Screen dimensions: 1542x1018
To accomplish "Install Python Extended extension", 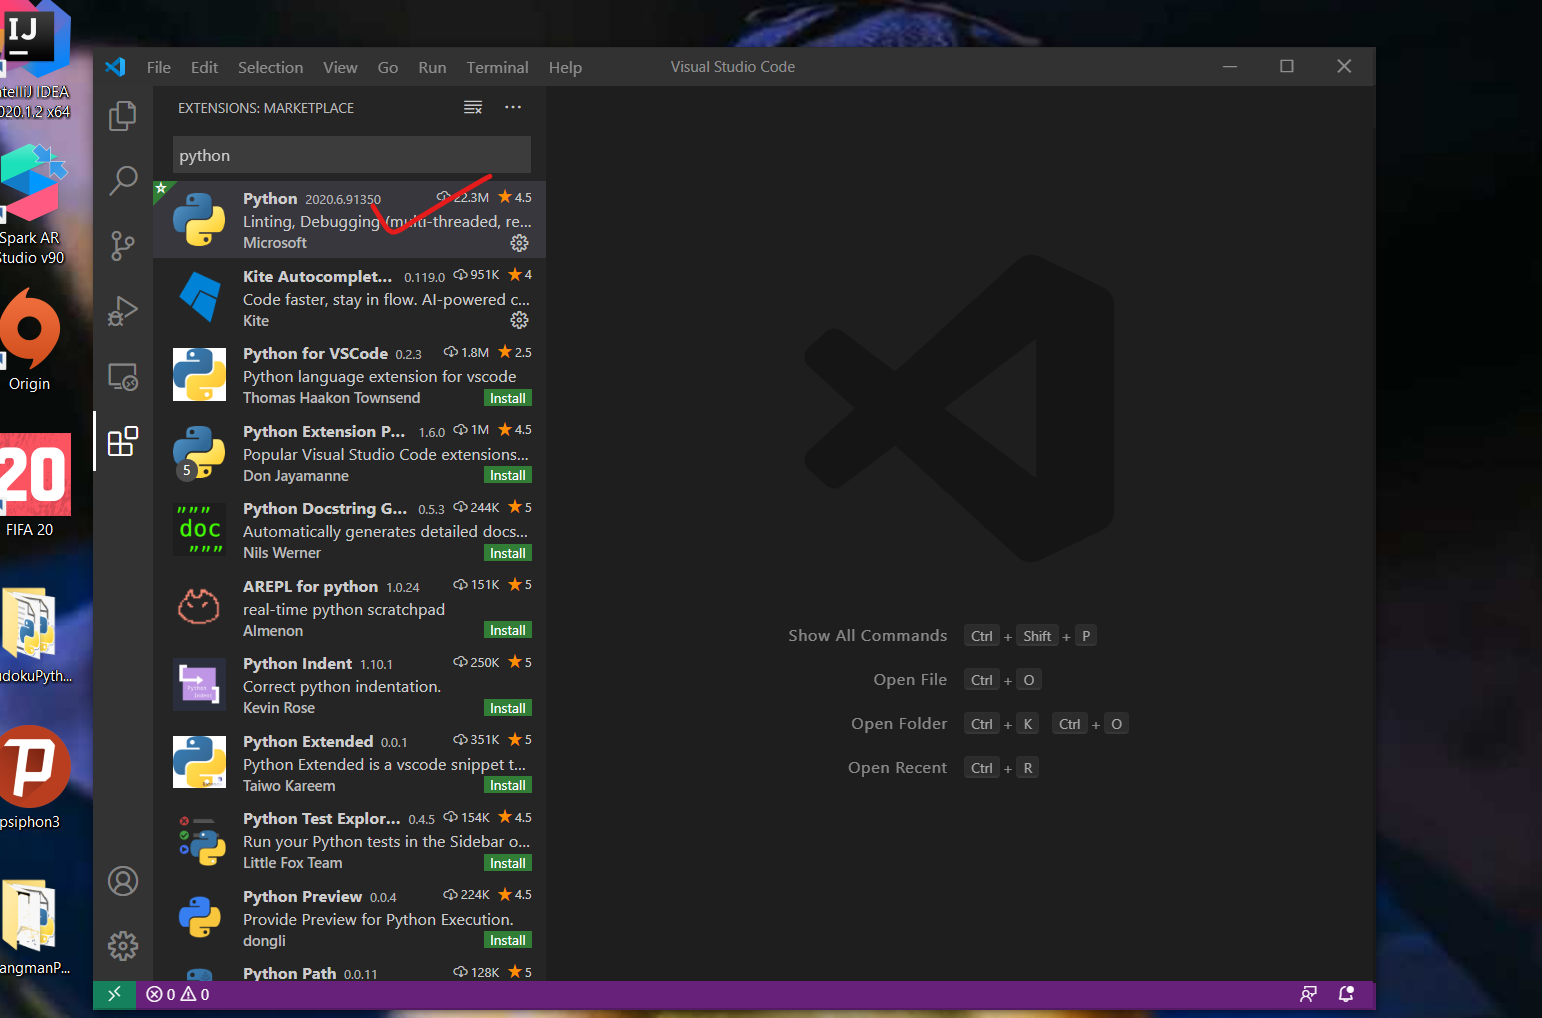I will (508, 785).
